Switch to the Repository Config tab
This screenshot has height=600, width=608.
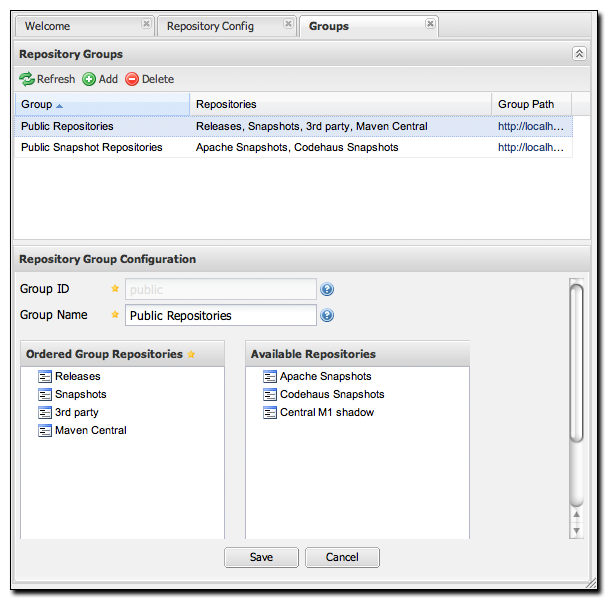(211, 26)
